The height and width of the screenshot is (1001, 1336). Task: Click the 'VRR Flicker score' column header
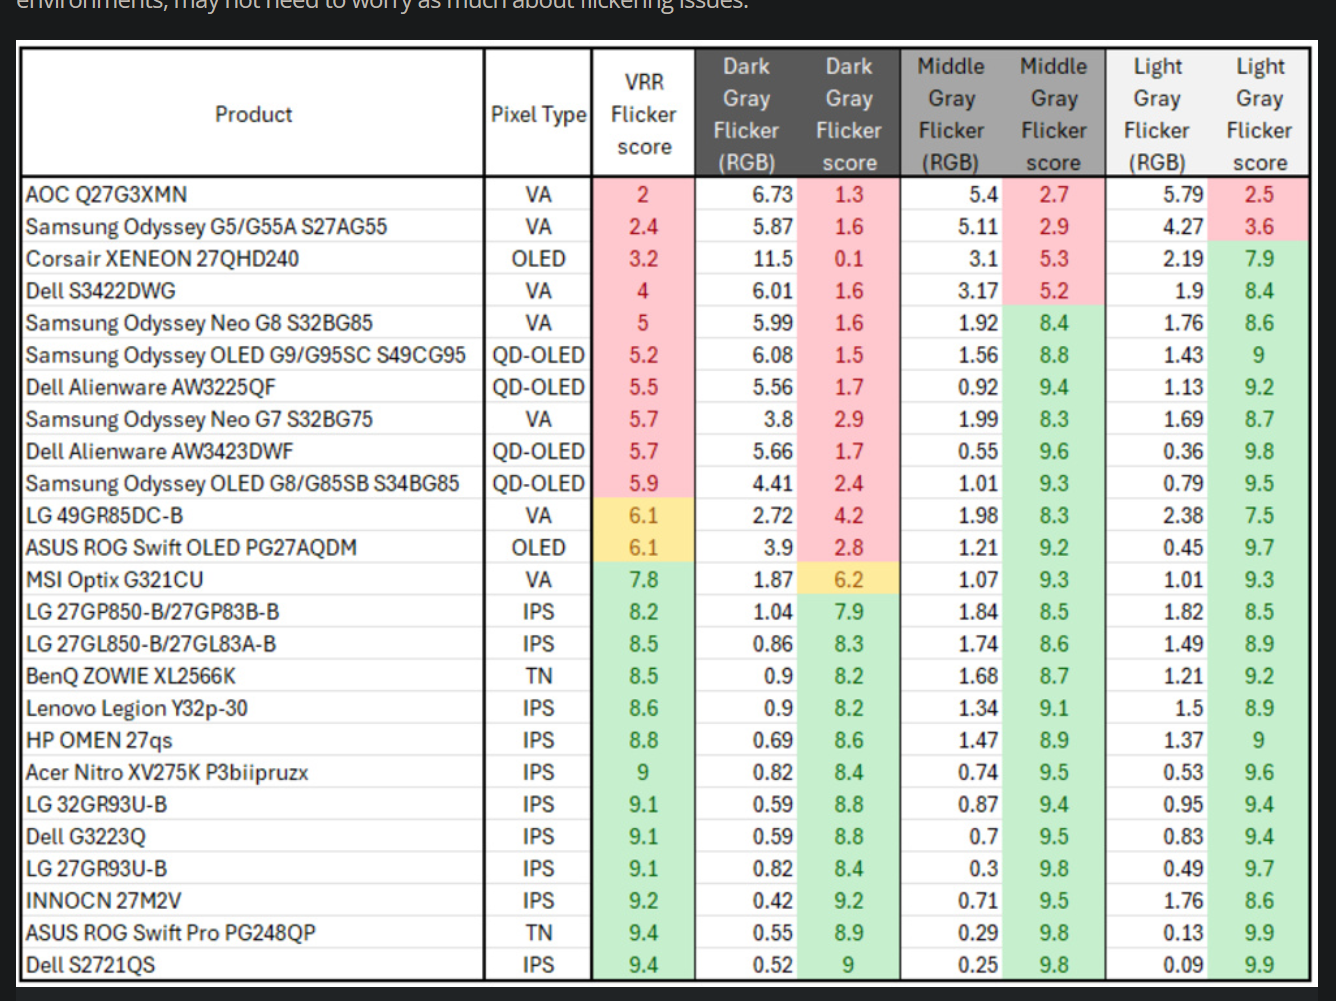644,114
